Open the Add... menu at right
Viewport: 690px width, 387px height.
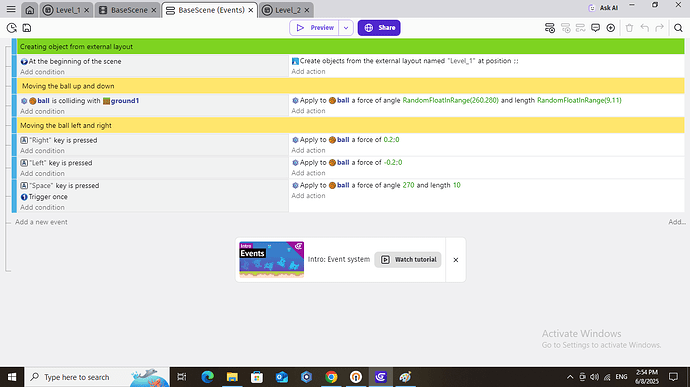tap(676, 222)
